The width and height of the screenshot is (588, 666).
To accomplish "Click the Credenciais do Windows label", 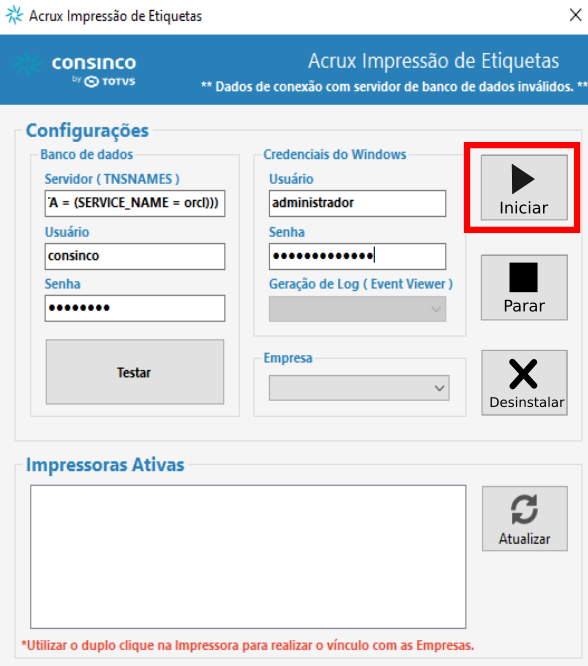I will 335,154.
